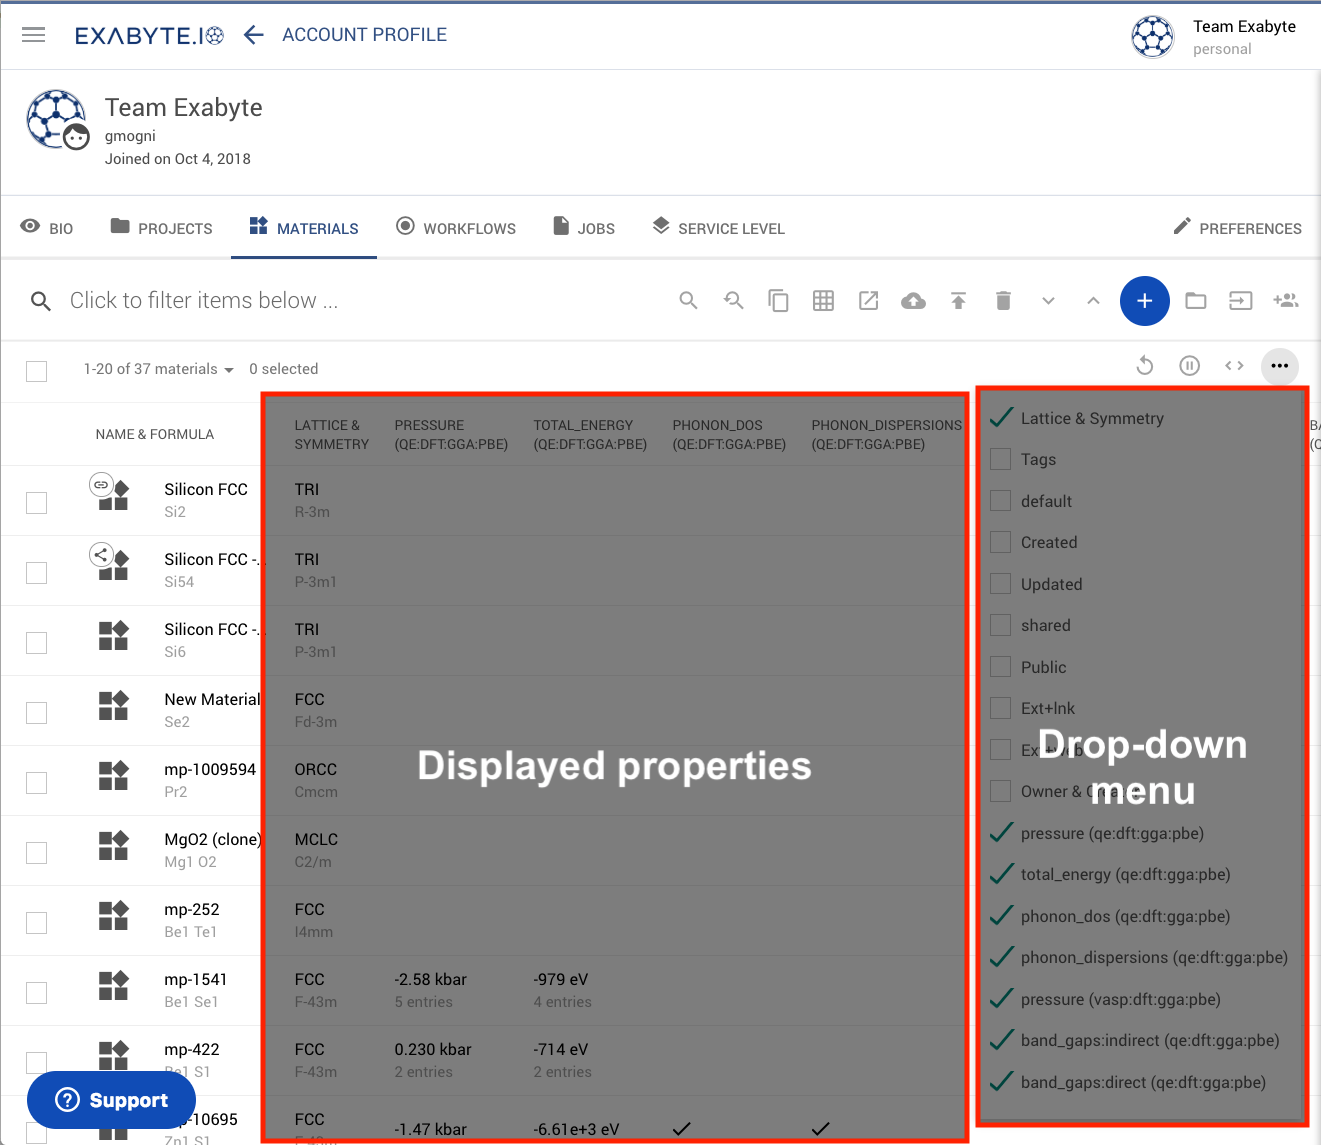This screenshot has height=1145, width=1321.
Task: Delete selected items with the trash icon
Action: click(x=1003, y=300)
